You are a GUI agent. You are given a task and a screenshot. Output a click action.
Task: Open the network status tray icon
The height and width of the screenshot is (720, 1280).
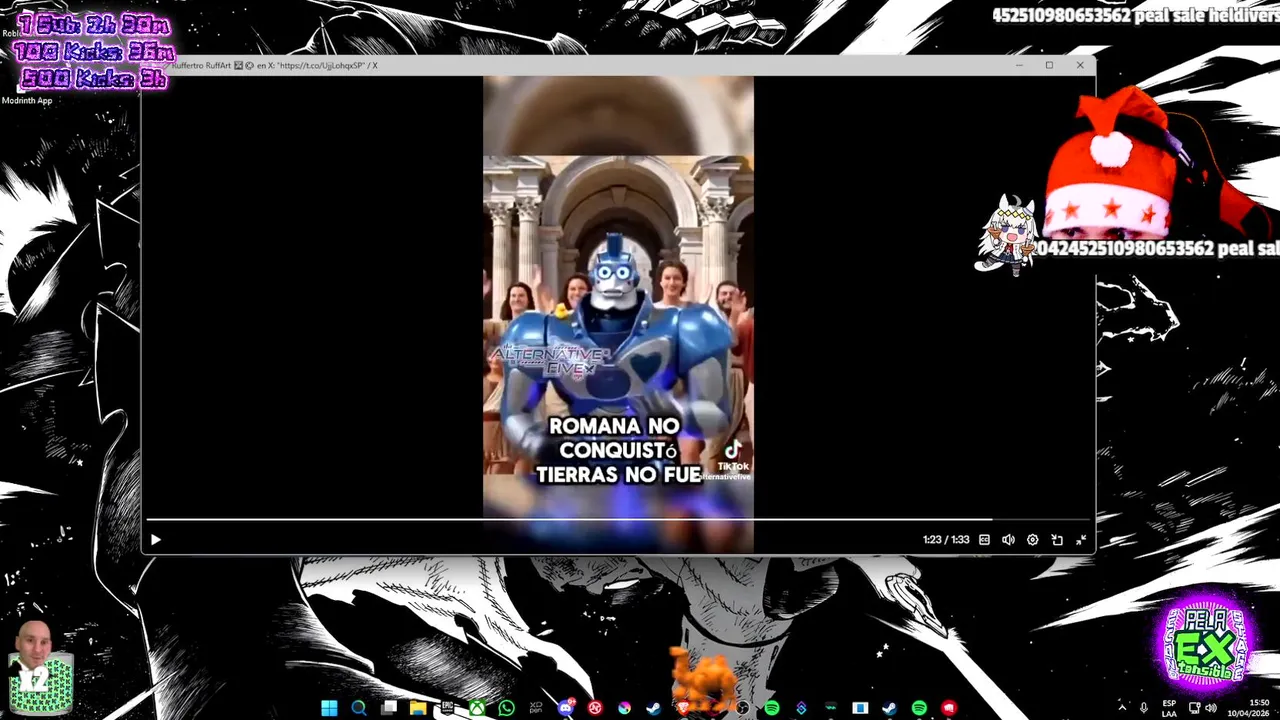tap(1194, 708)
